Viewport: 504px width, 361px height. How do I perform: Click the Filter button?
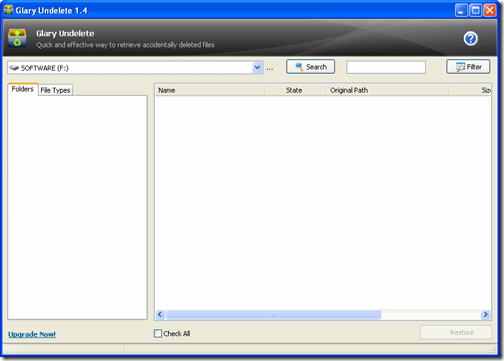coord(468,67)
